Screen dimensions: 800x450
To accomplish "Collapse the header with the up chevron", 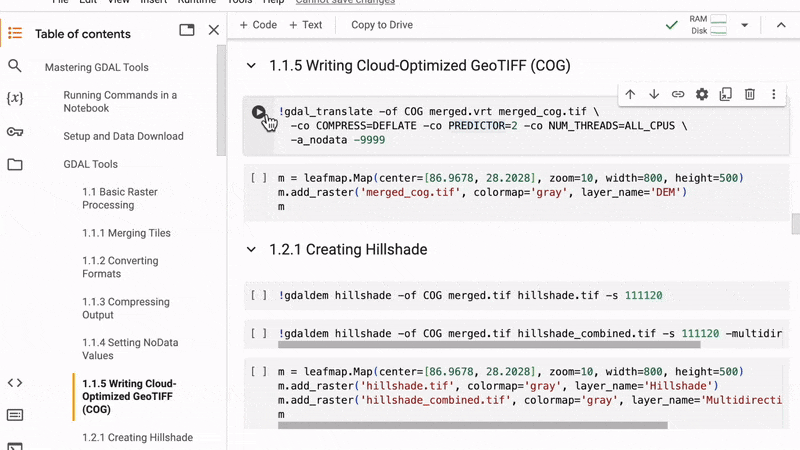I will point(781,25).
